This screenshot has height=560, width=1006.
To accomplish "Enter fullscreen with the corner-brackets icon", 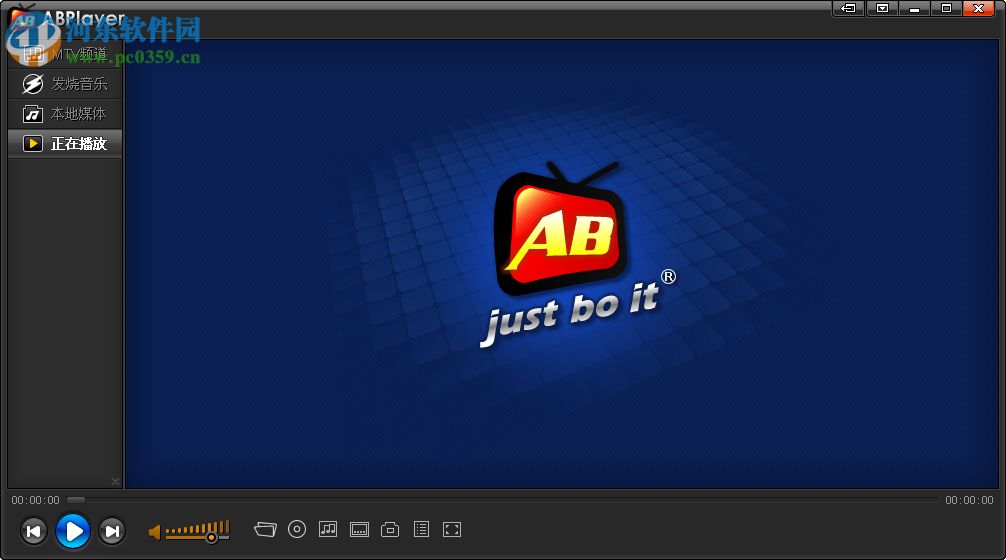I will pos(452,529).
